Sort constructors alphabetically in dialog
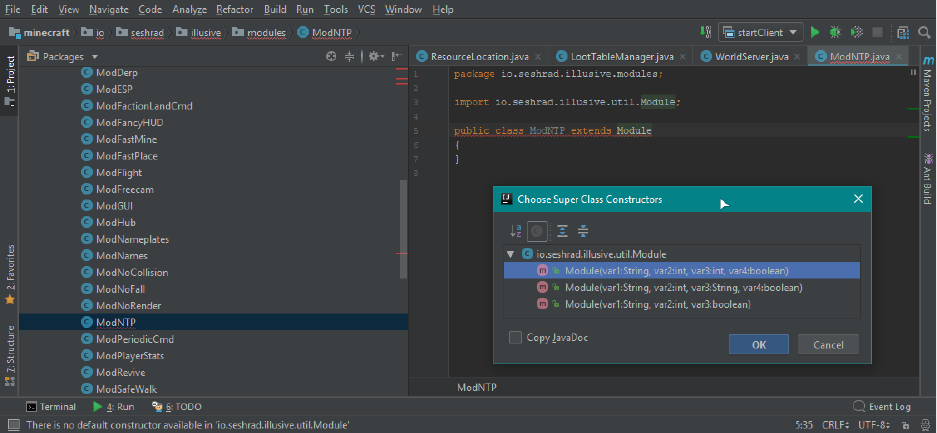This screenshot has height=433, width=937. coord(516,230)
